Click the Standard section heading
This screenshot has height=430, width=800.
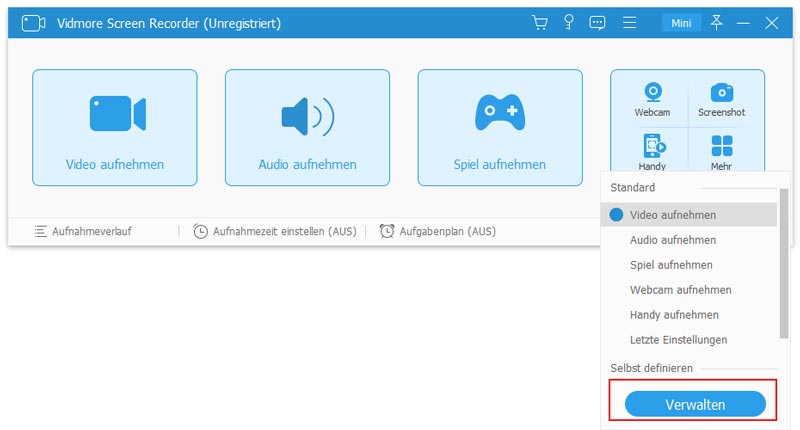tap(633, 187)
